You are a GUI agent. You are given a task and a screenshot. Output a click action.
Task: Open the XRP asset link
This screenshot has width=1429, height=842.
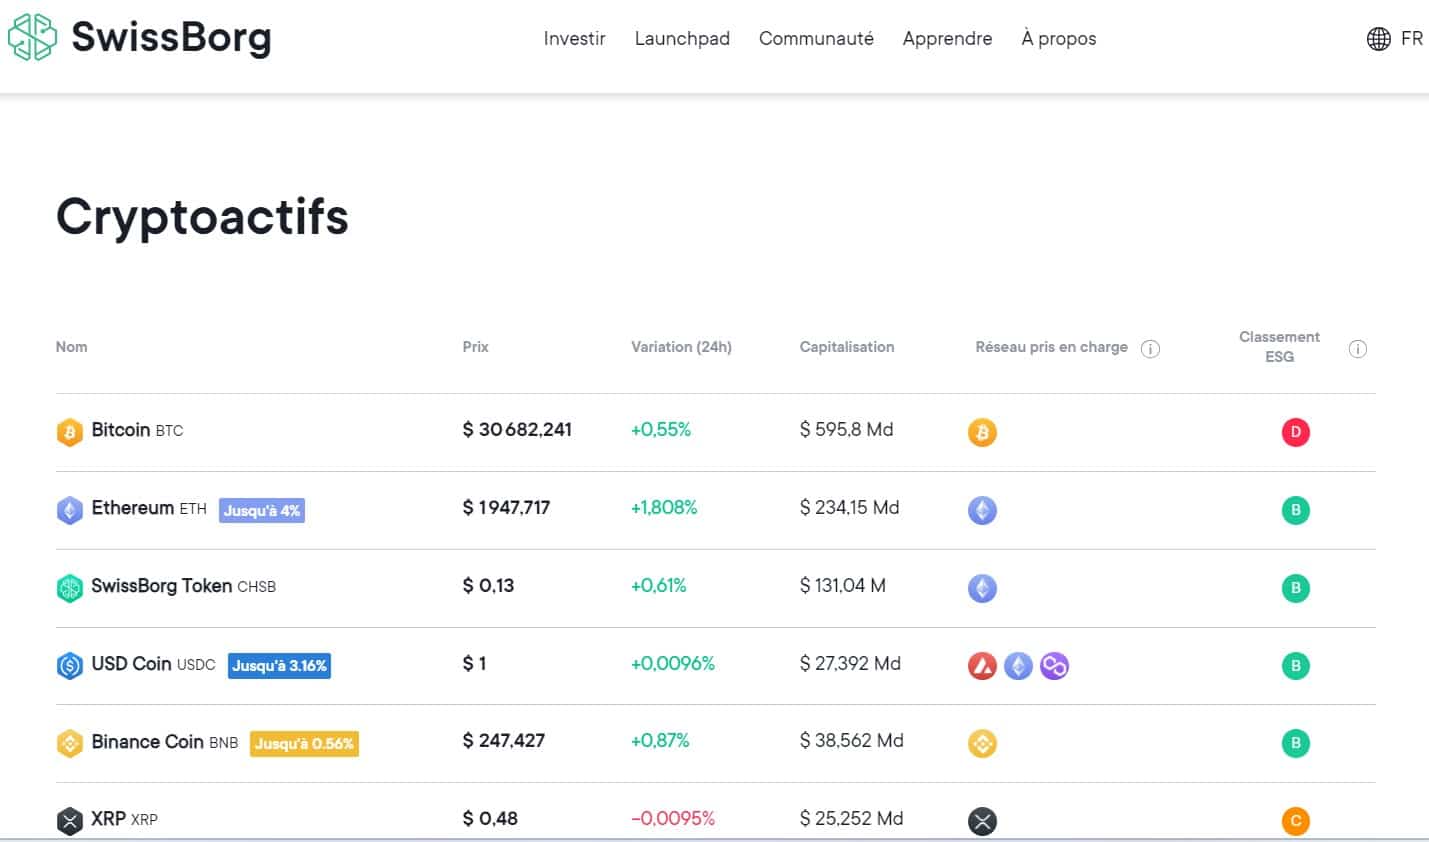[x=124, y=819]
